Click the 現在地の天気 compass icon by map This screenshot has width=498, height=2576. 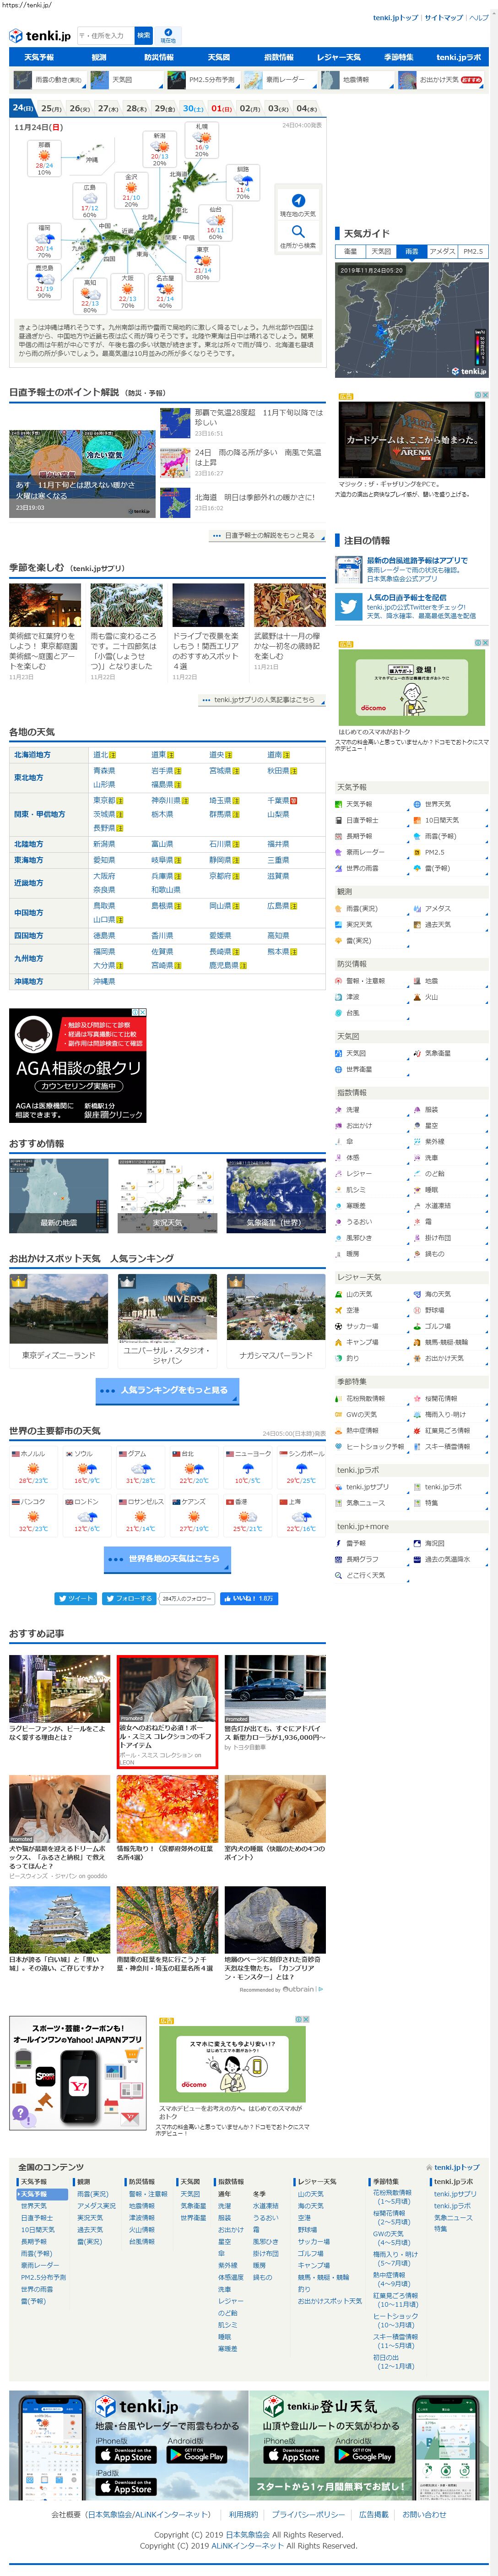297,201
